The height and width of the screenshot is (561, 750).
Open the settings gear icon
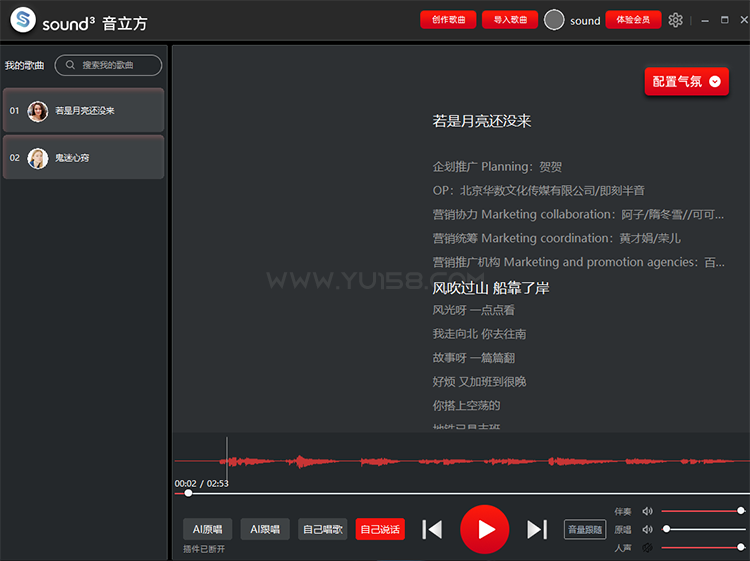675,20
